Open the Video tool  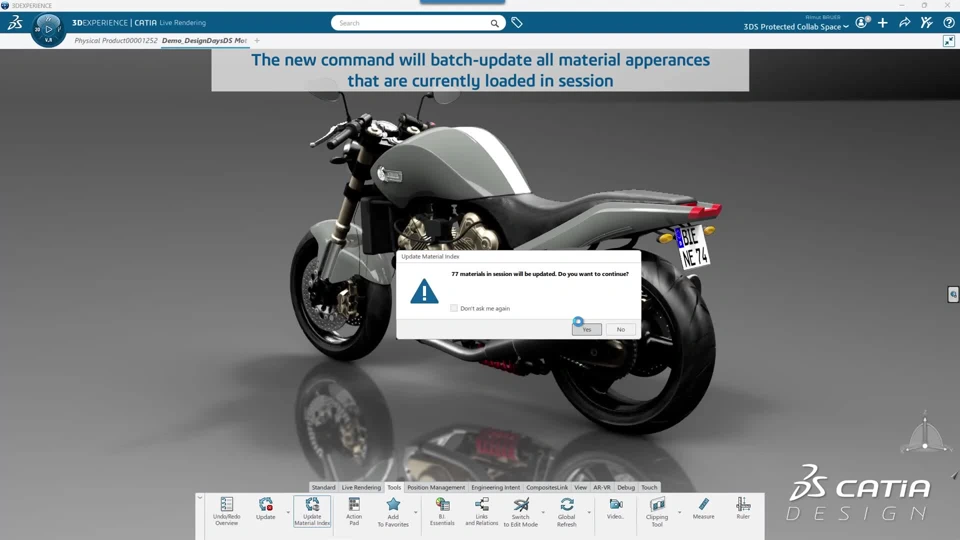(x=615, y=509)
